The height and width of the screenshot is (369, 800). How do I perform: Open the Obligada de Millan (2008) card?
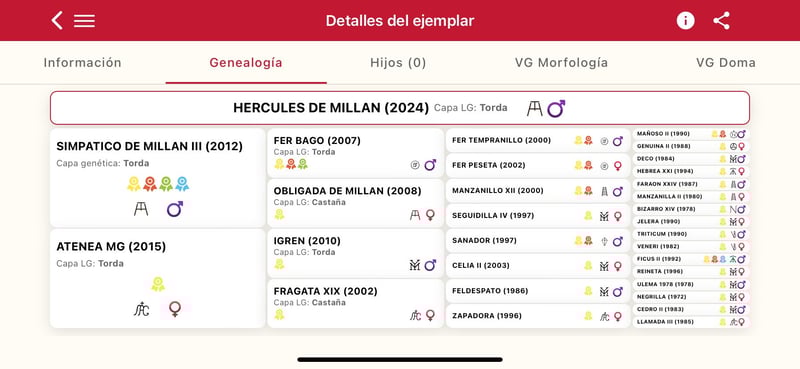(356, 203)
